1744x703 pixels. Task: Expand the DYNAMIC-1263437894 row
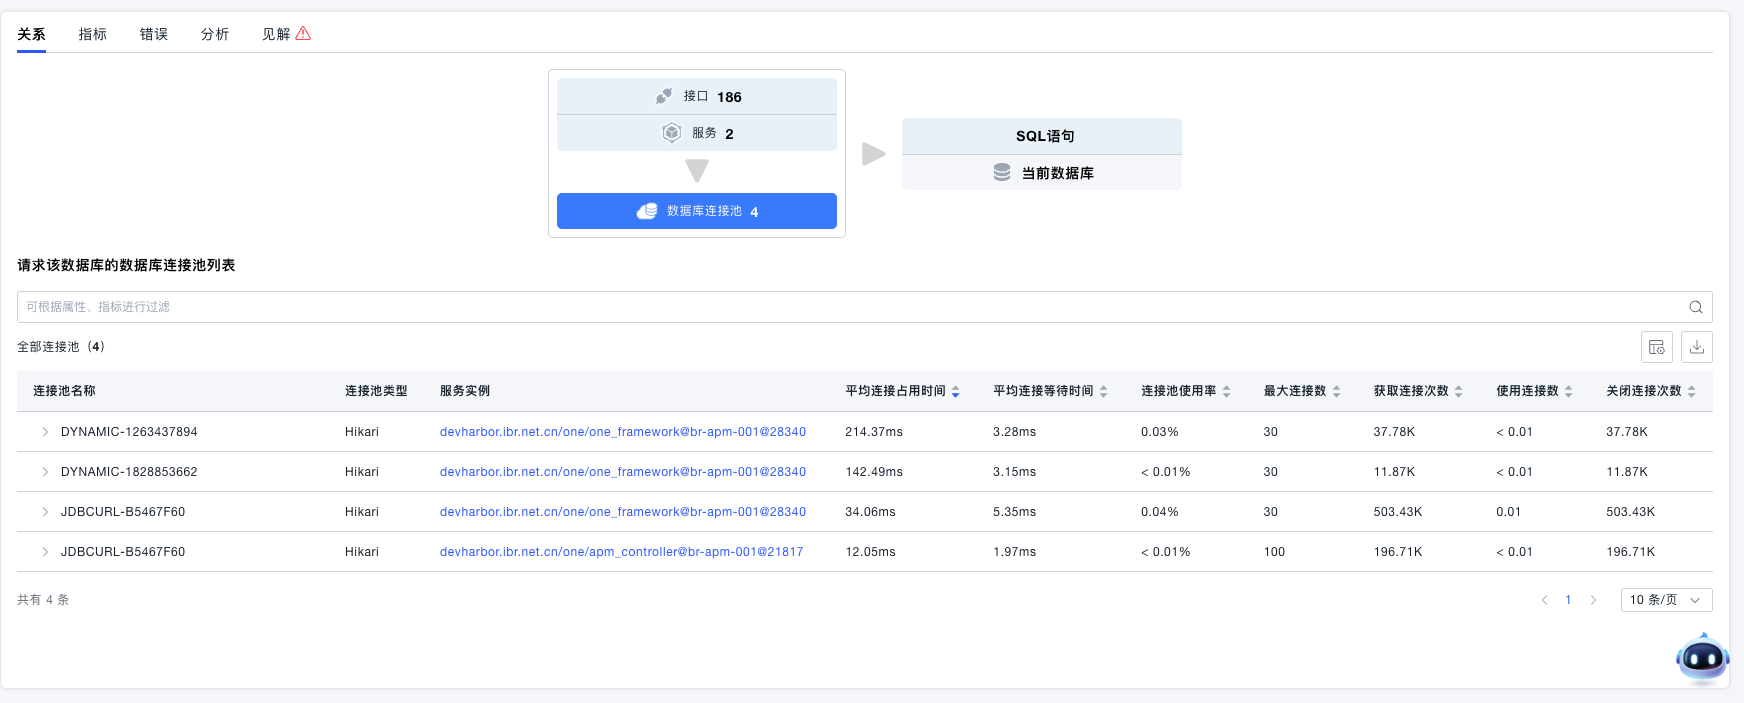(x=45, y=432)
